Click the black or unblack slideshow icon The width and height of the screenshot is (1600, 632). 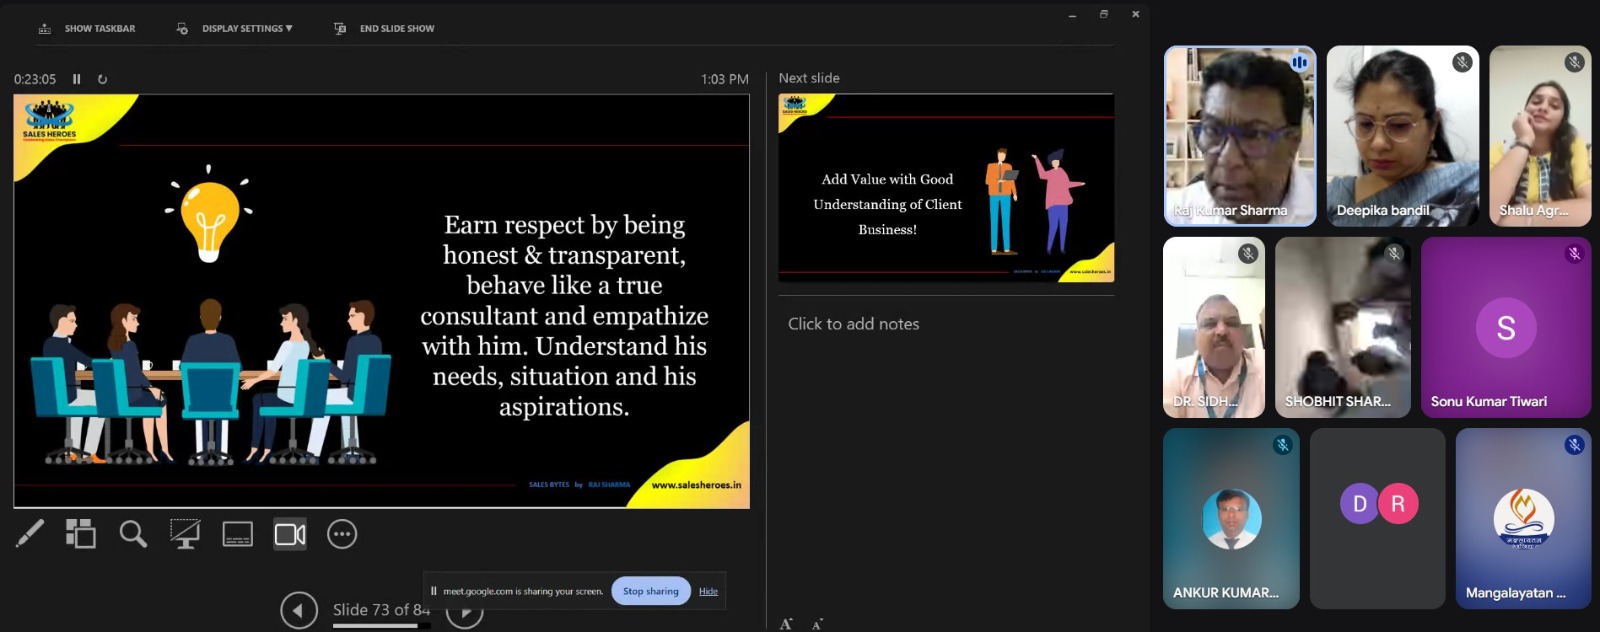pyautogui.click(x=185, y=534)
